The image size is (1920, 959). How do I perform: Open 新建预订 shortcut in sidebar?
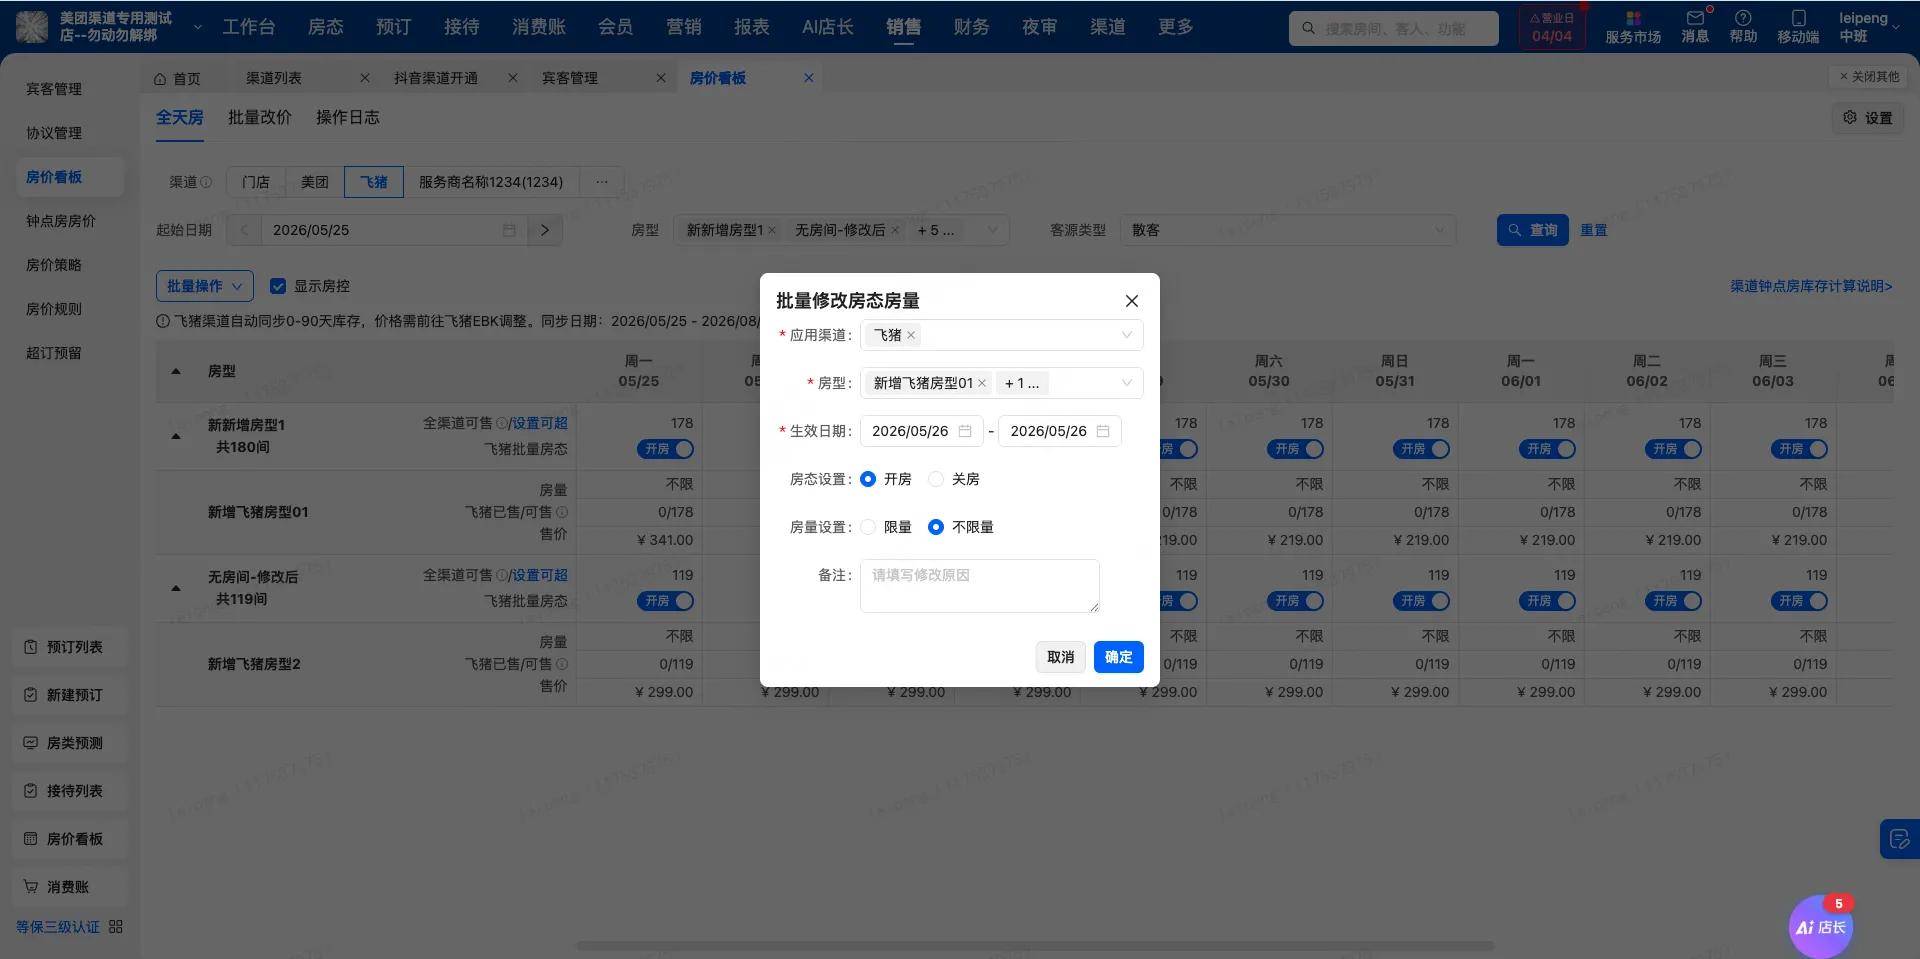tap(70, 695)
